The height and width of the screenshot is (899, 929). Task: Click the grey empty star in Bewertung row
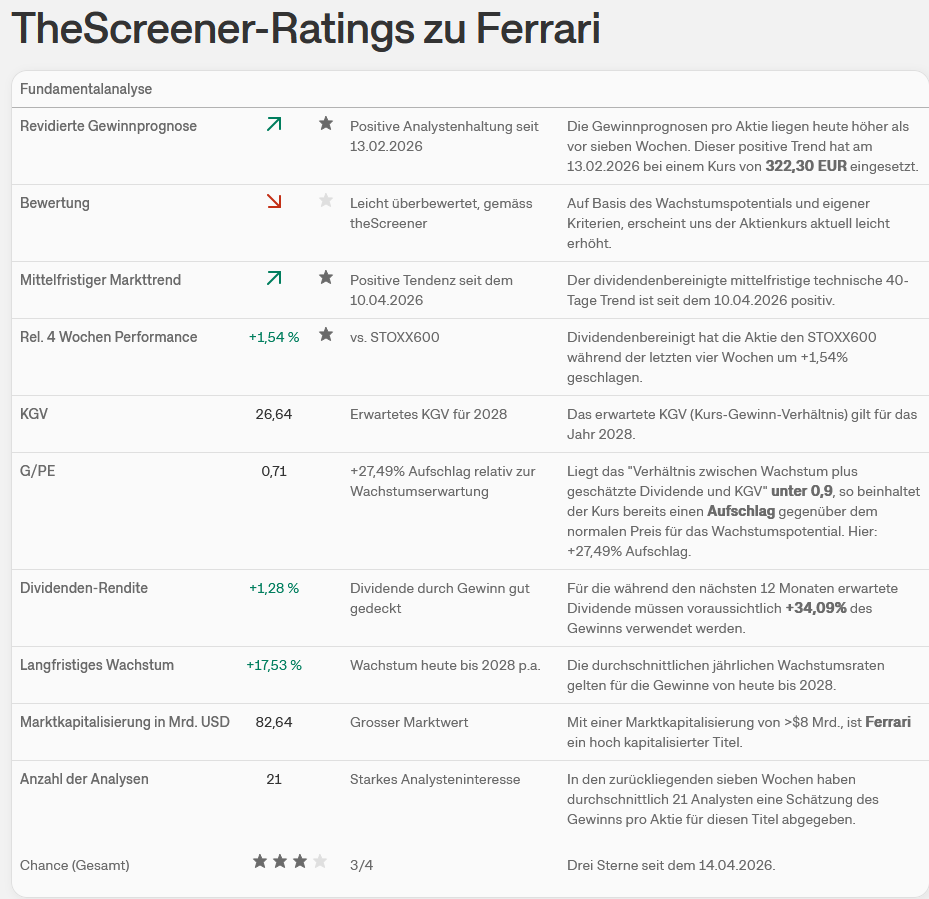(326, 201)
